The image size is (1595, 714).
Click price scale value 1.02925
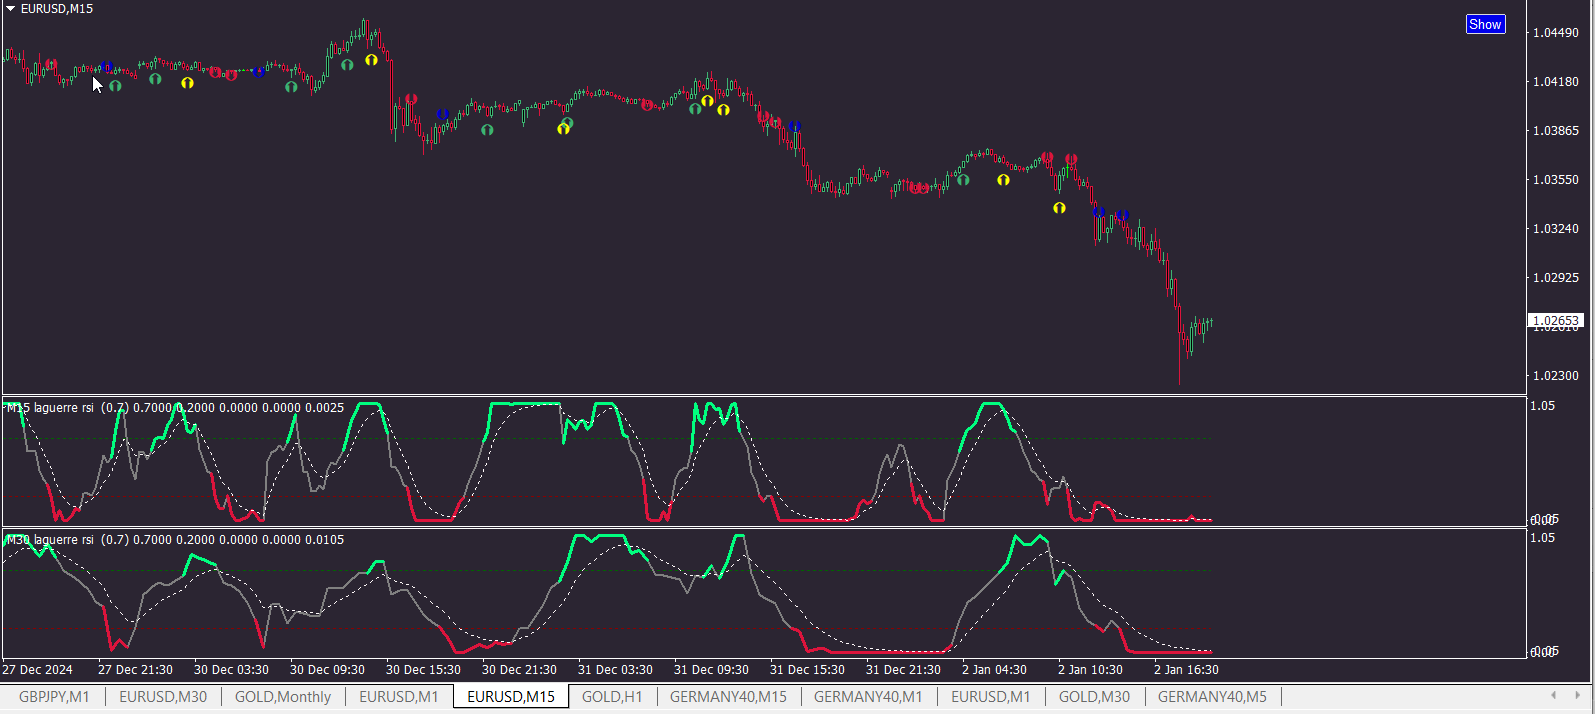tap(1556, 278)
